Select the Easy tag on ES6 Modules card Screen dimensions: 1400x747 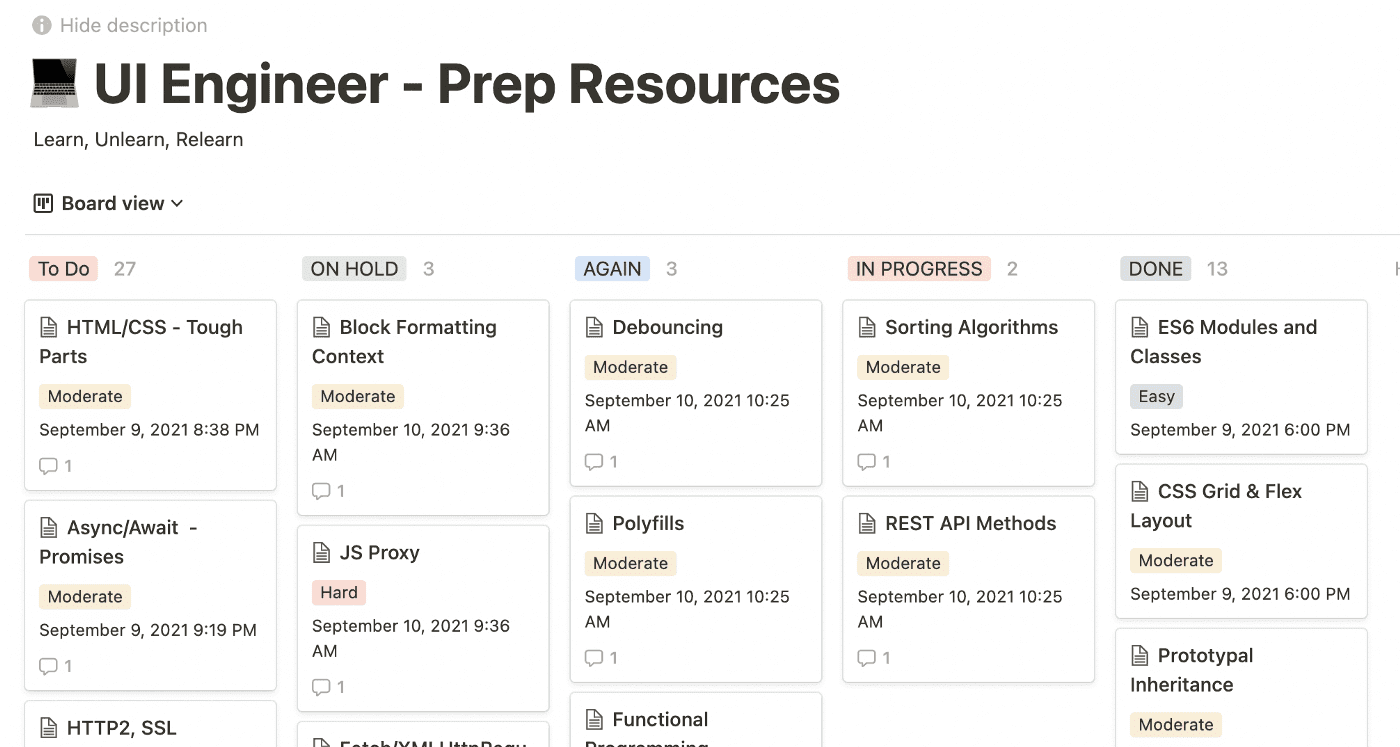click(1156, 396)
